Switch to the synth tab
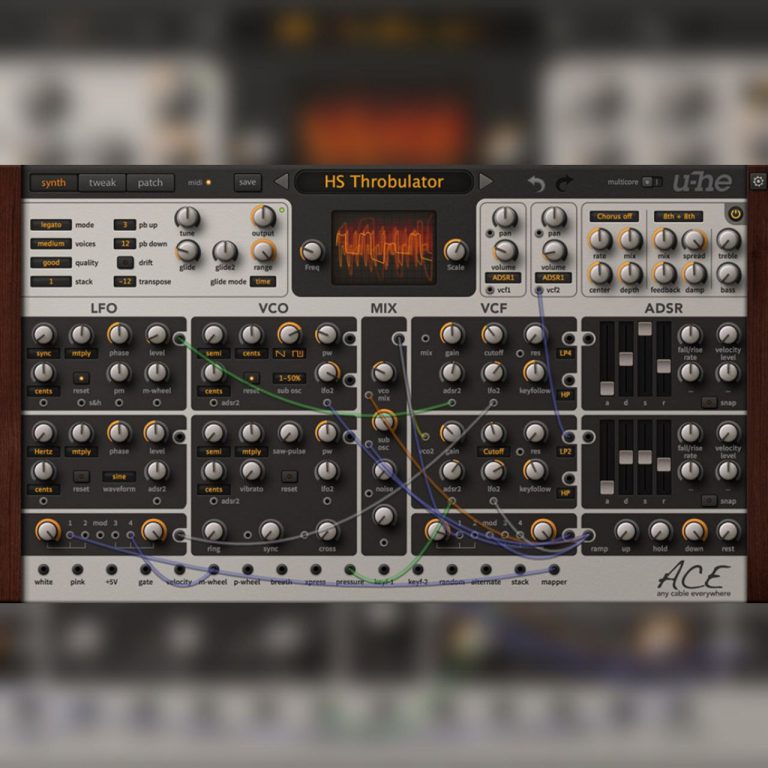This screenshot has width=768, height=768. (x=53, y=183)
